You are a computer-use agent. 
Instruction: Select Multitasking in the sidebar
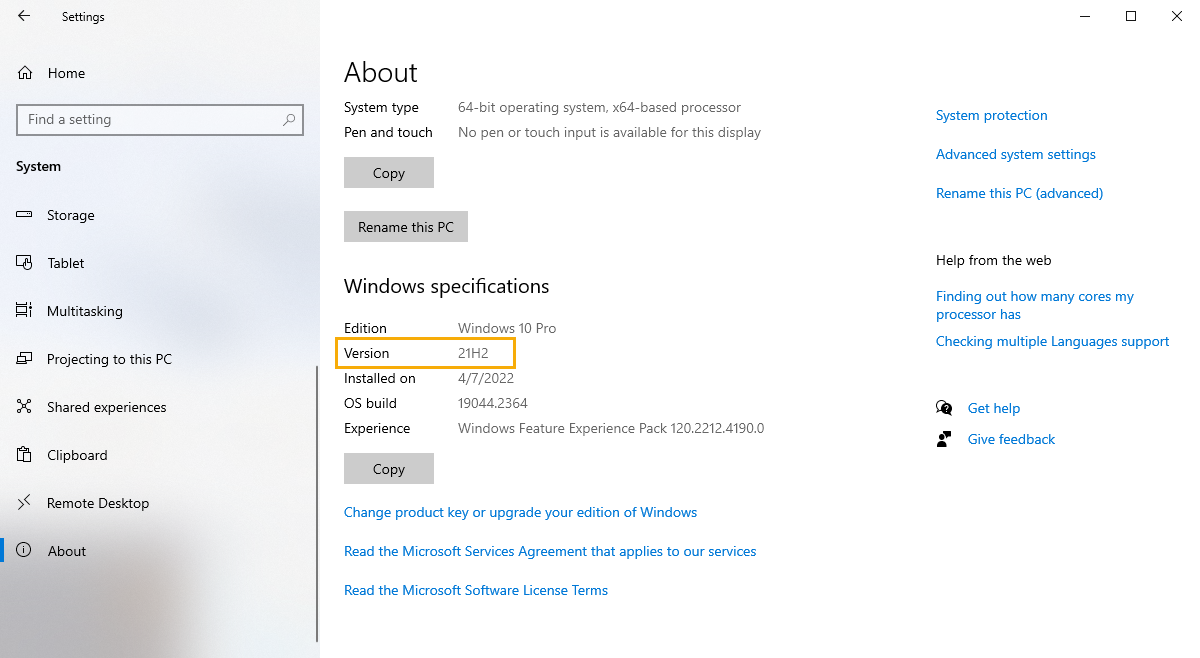[x=160, y=311]
